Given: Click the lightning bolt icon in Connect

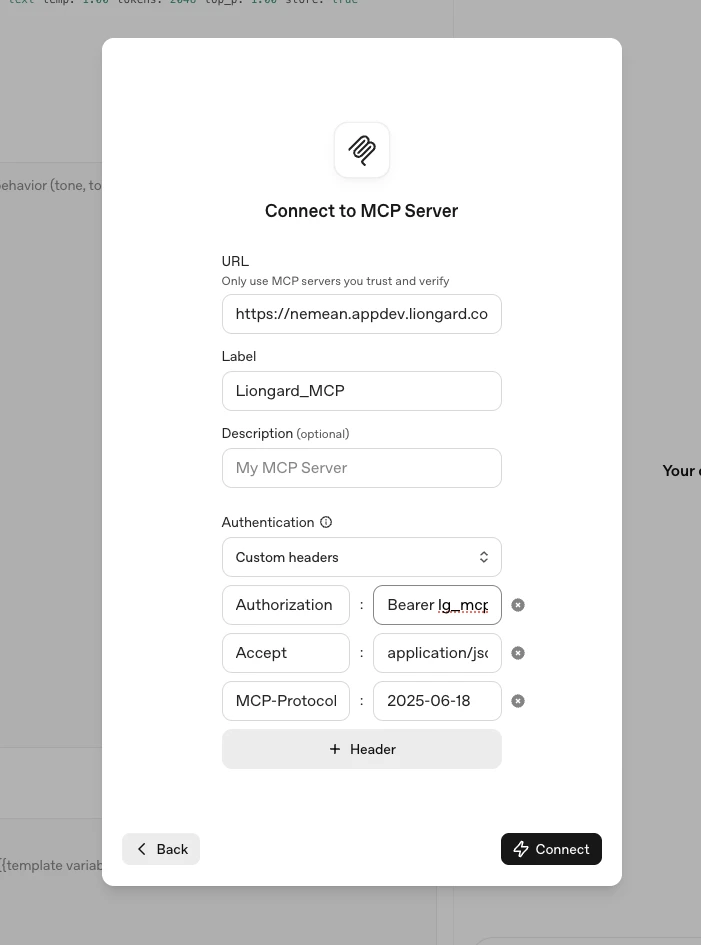Looking at the screenshot, I should pyautogui.click(x=521, y=849).
